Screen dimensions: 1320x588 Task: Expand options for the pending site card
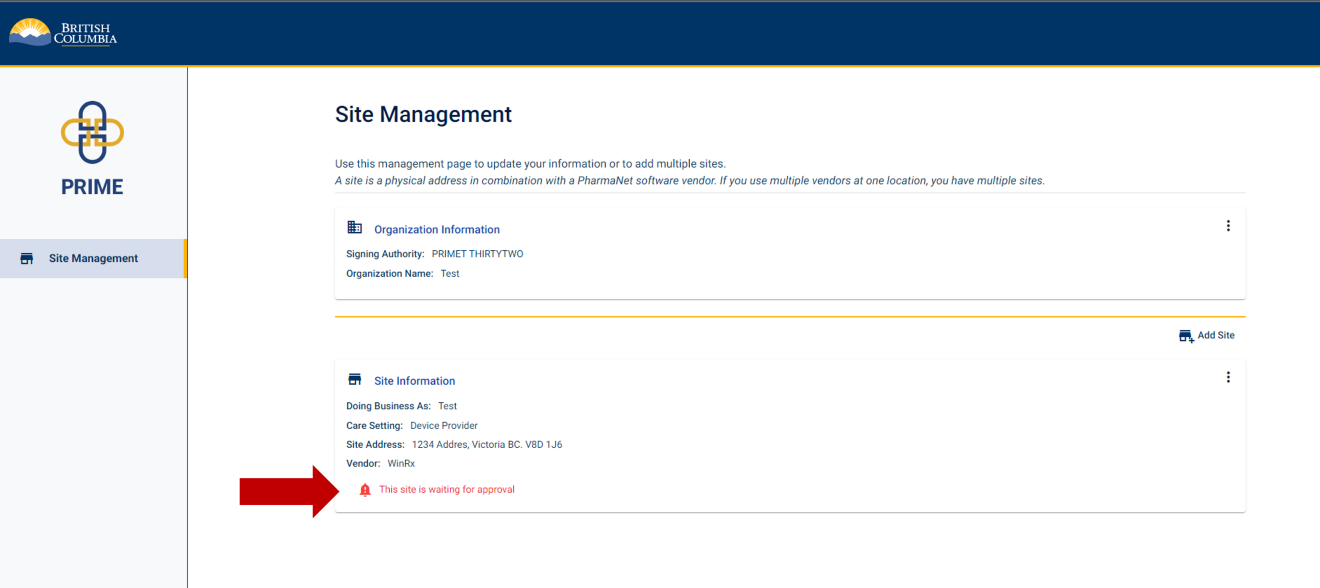[x=1228, y=377]
